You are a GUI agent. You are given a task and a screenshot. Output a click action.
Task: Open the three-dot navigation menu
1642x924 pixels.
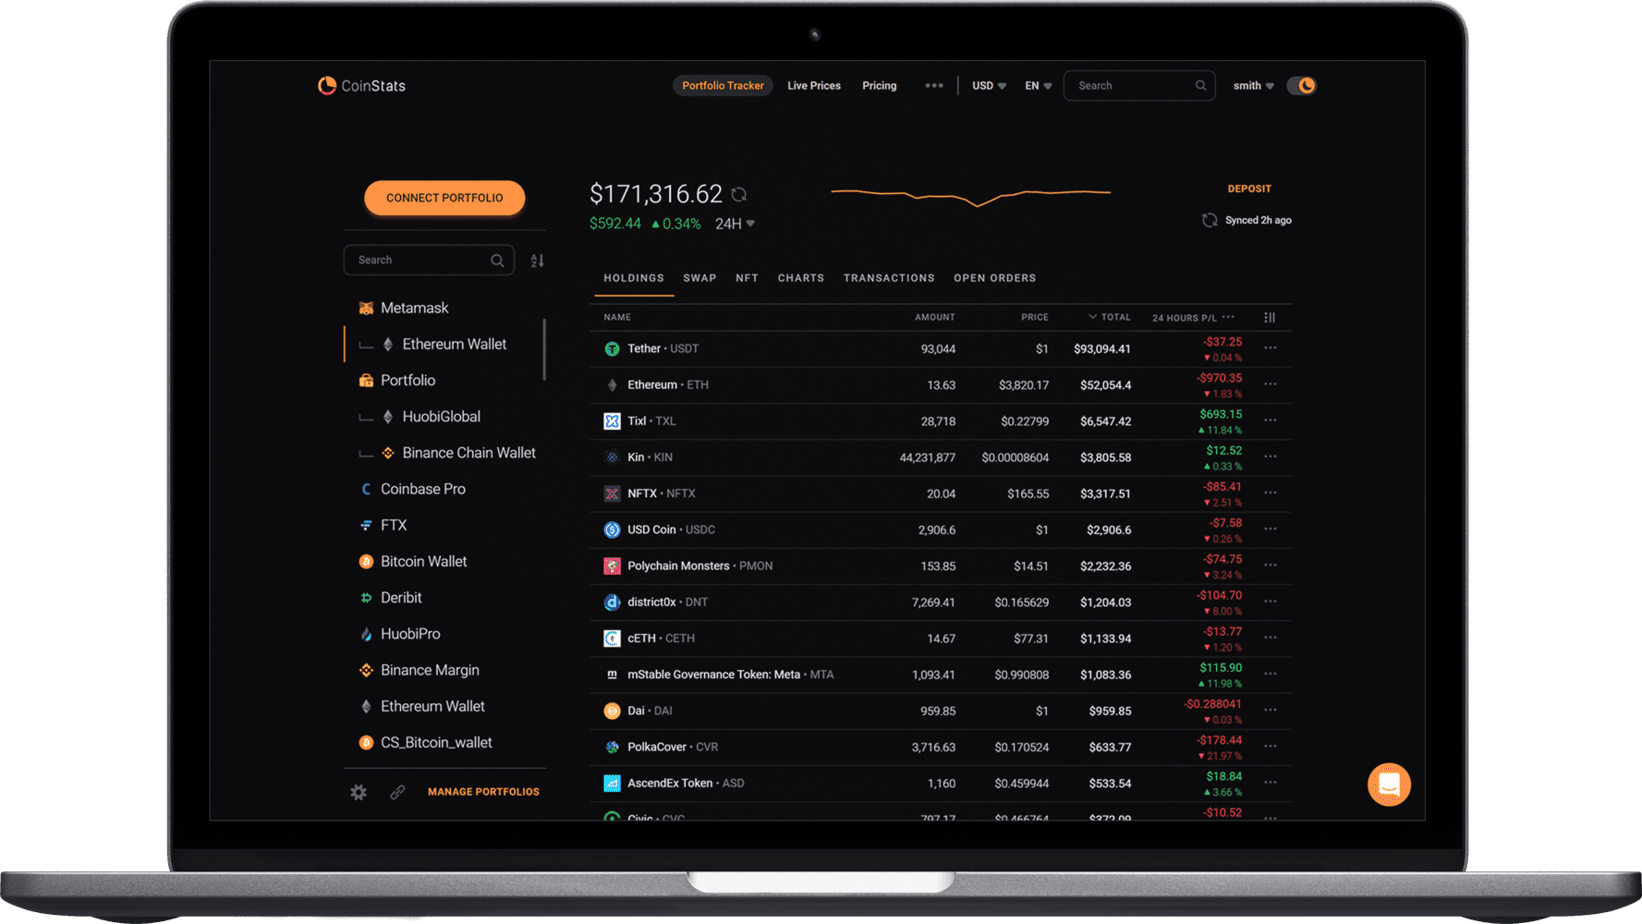click(934, 85)
